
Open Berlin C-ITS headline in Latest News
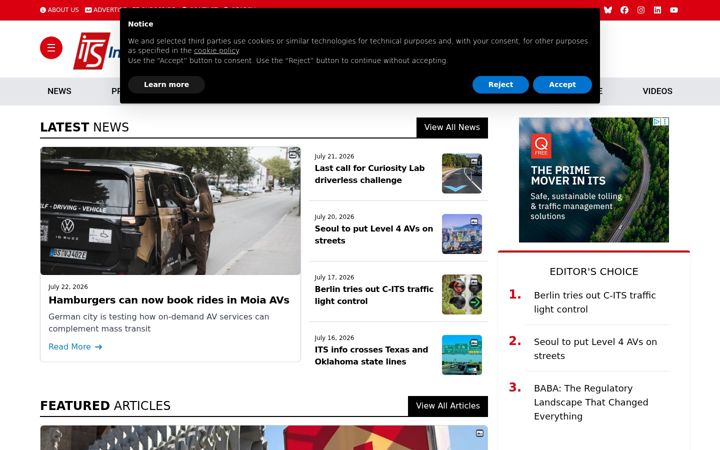click(x=374, y=295)
